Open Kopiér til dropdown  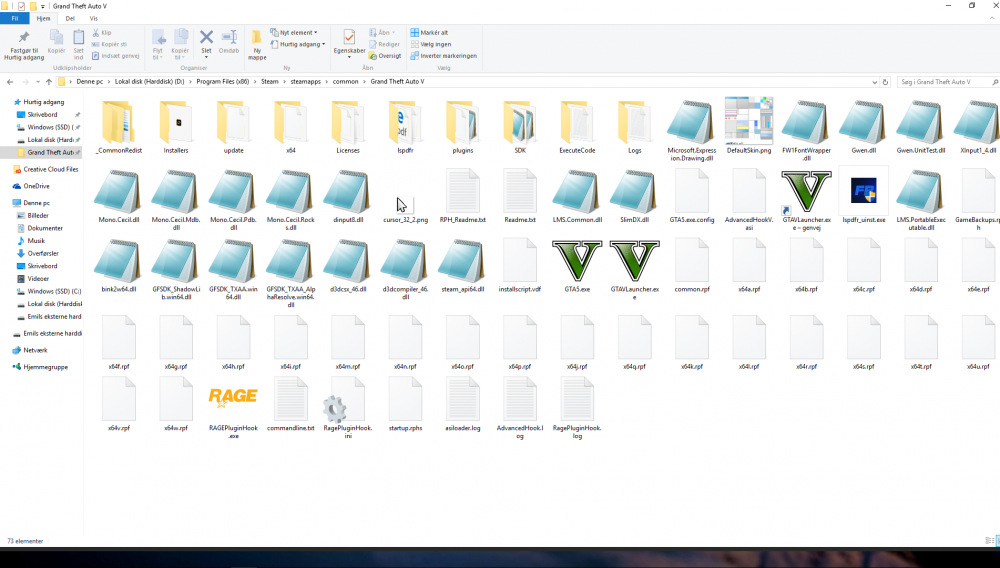[x=180, y=45]
